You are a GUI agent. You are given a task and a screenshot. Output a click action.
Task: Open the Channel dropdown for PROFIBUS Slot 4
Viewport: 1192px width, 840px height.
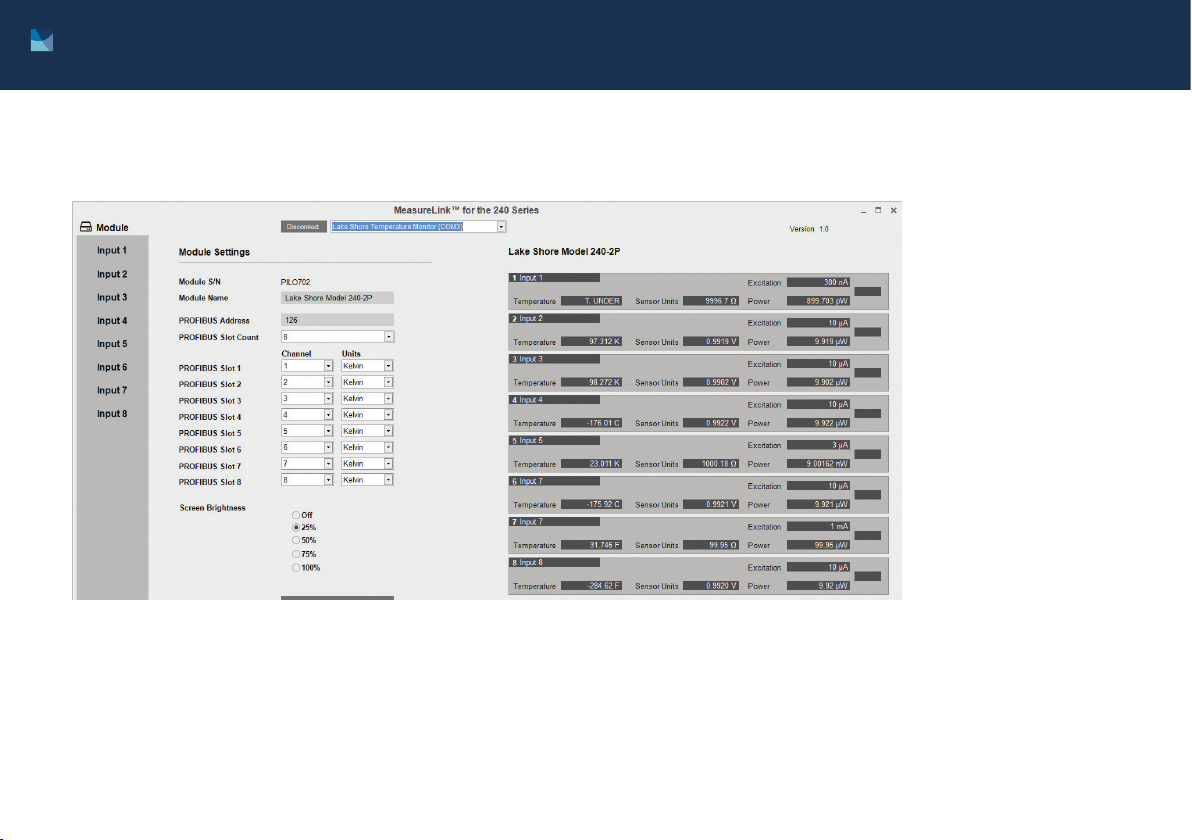coord(328,414)
